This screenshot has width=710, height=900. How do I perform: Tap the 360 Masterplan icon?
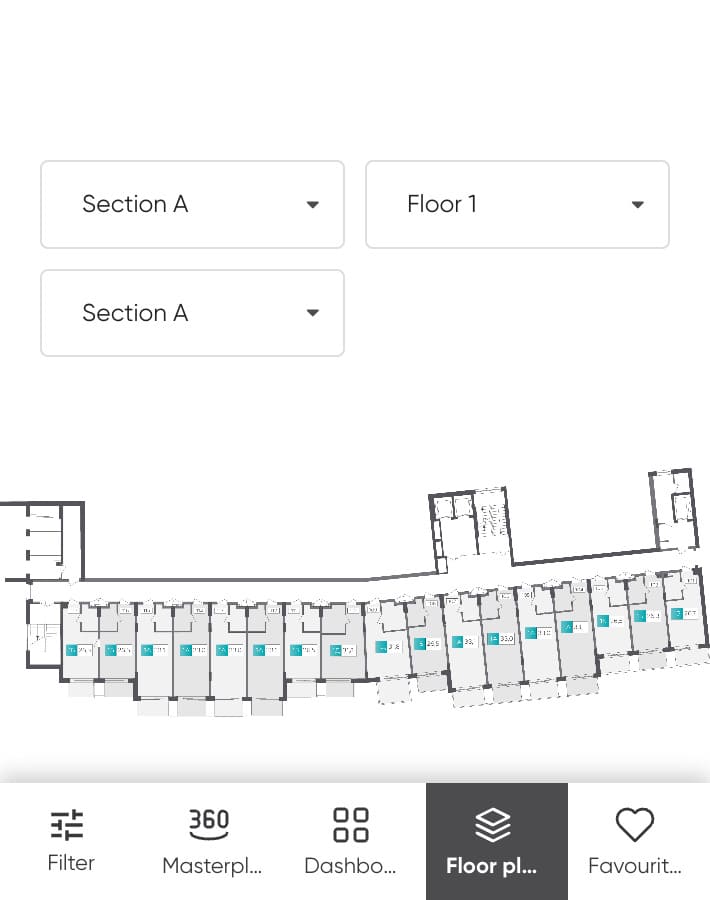[x=209, y=824]
